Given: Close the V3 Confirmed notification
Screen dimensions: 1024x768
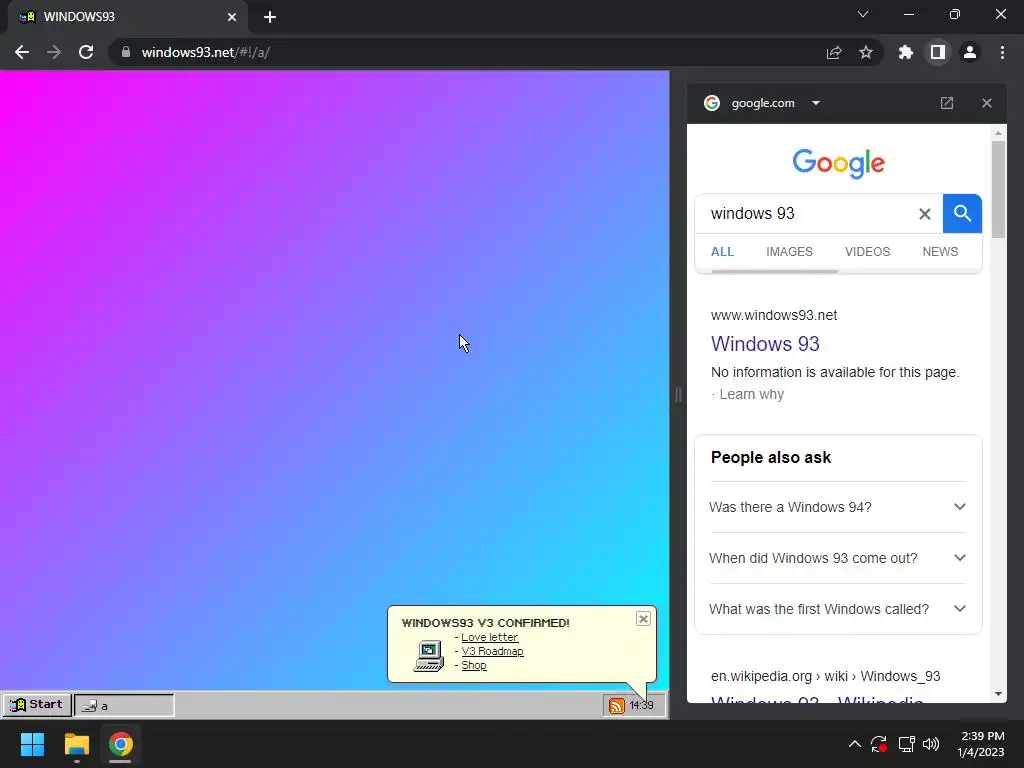Looking at the screenshot, I should click(x=643, y=619).
